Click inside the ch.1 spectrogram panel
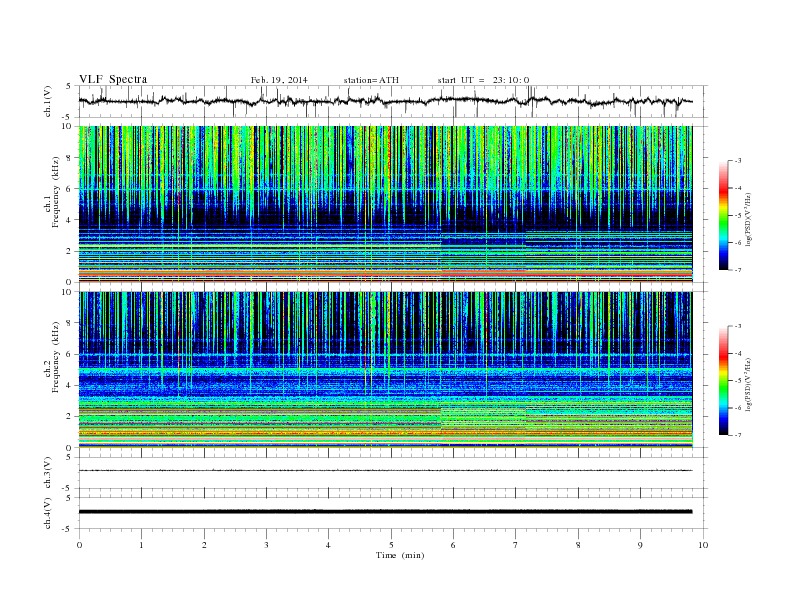The image size is (792, 612). [385, 204]
